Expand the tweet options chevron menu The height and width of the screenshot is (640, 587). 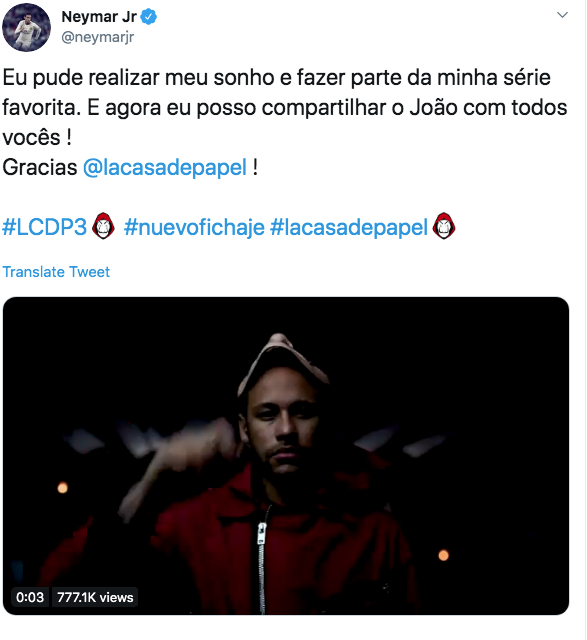click(563, 15)
